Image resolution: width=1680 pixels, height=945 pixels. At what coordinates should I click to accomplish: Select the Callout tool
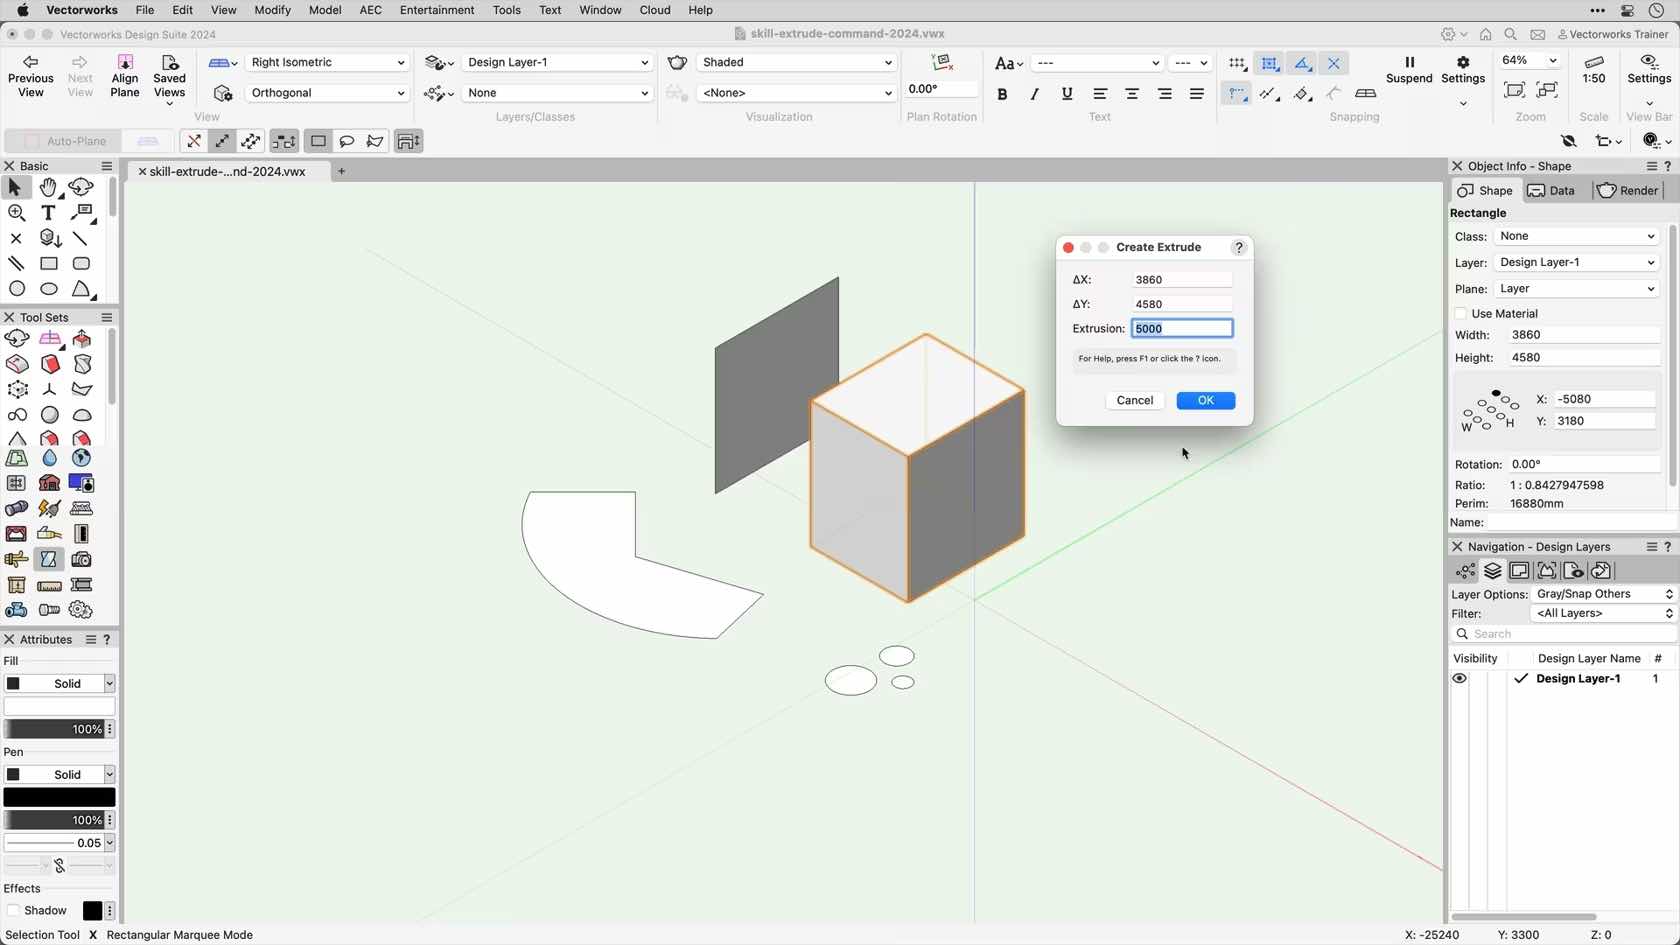click(82, 213)
